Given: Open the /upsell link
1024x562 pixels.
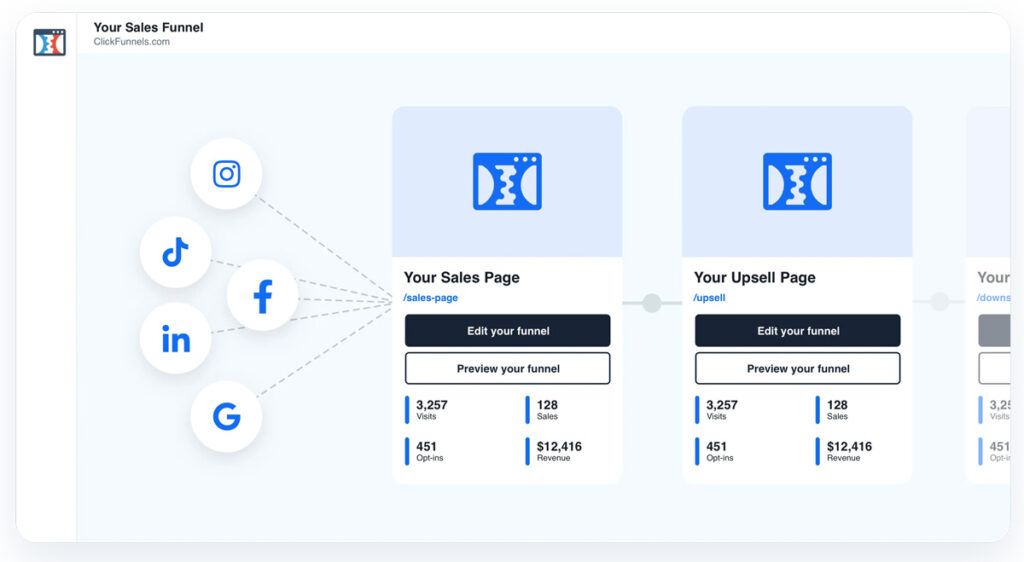Looking at the screenshot, I should pyautogui.click(x=709, y=298).
